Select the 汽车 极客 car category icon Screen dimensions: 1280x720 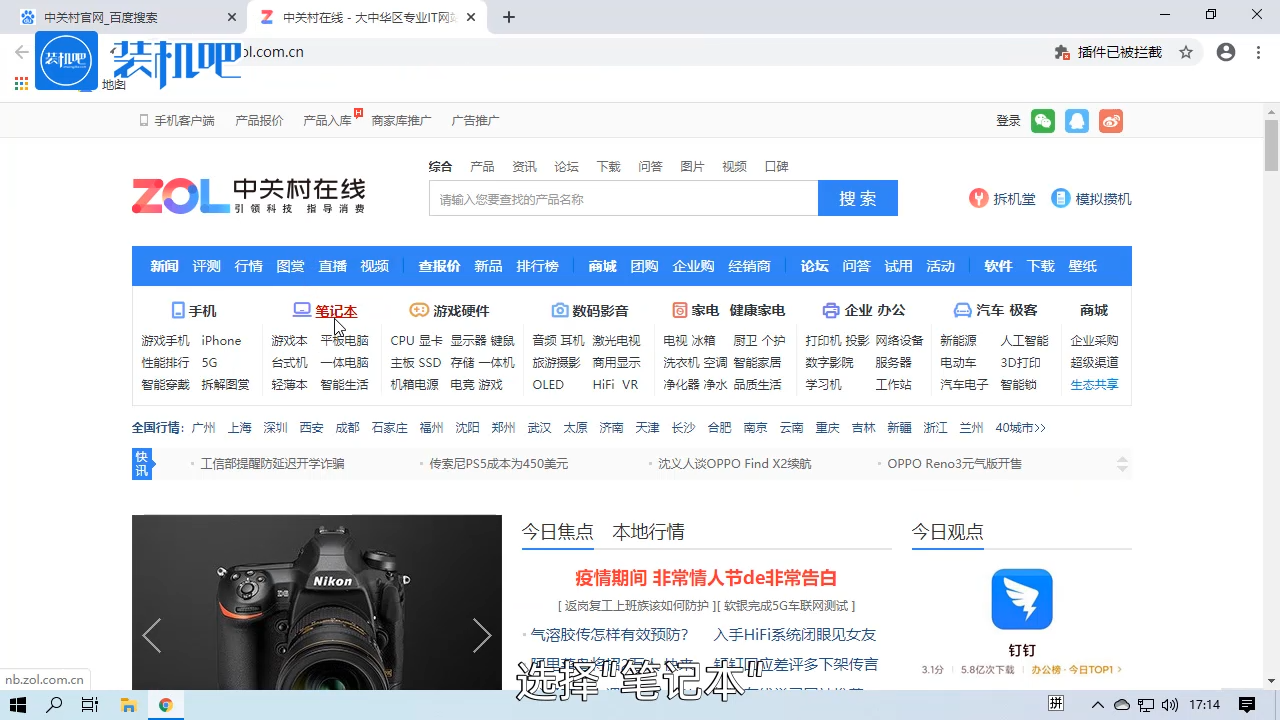click(x=962, y=310)
